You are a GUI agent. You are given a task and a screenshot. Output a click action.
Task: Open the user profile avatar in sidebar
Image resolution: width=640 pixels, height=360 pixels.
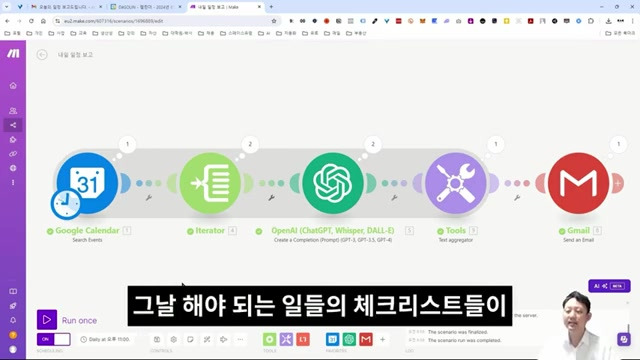tap(13, 349)
